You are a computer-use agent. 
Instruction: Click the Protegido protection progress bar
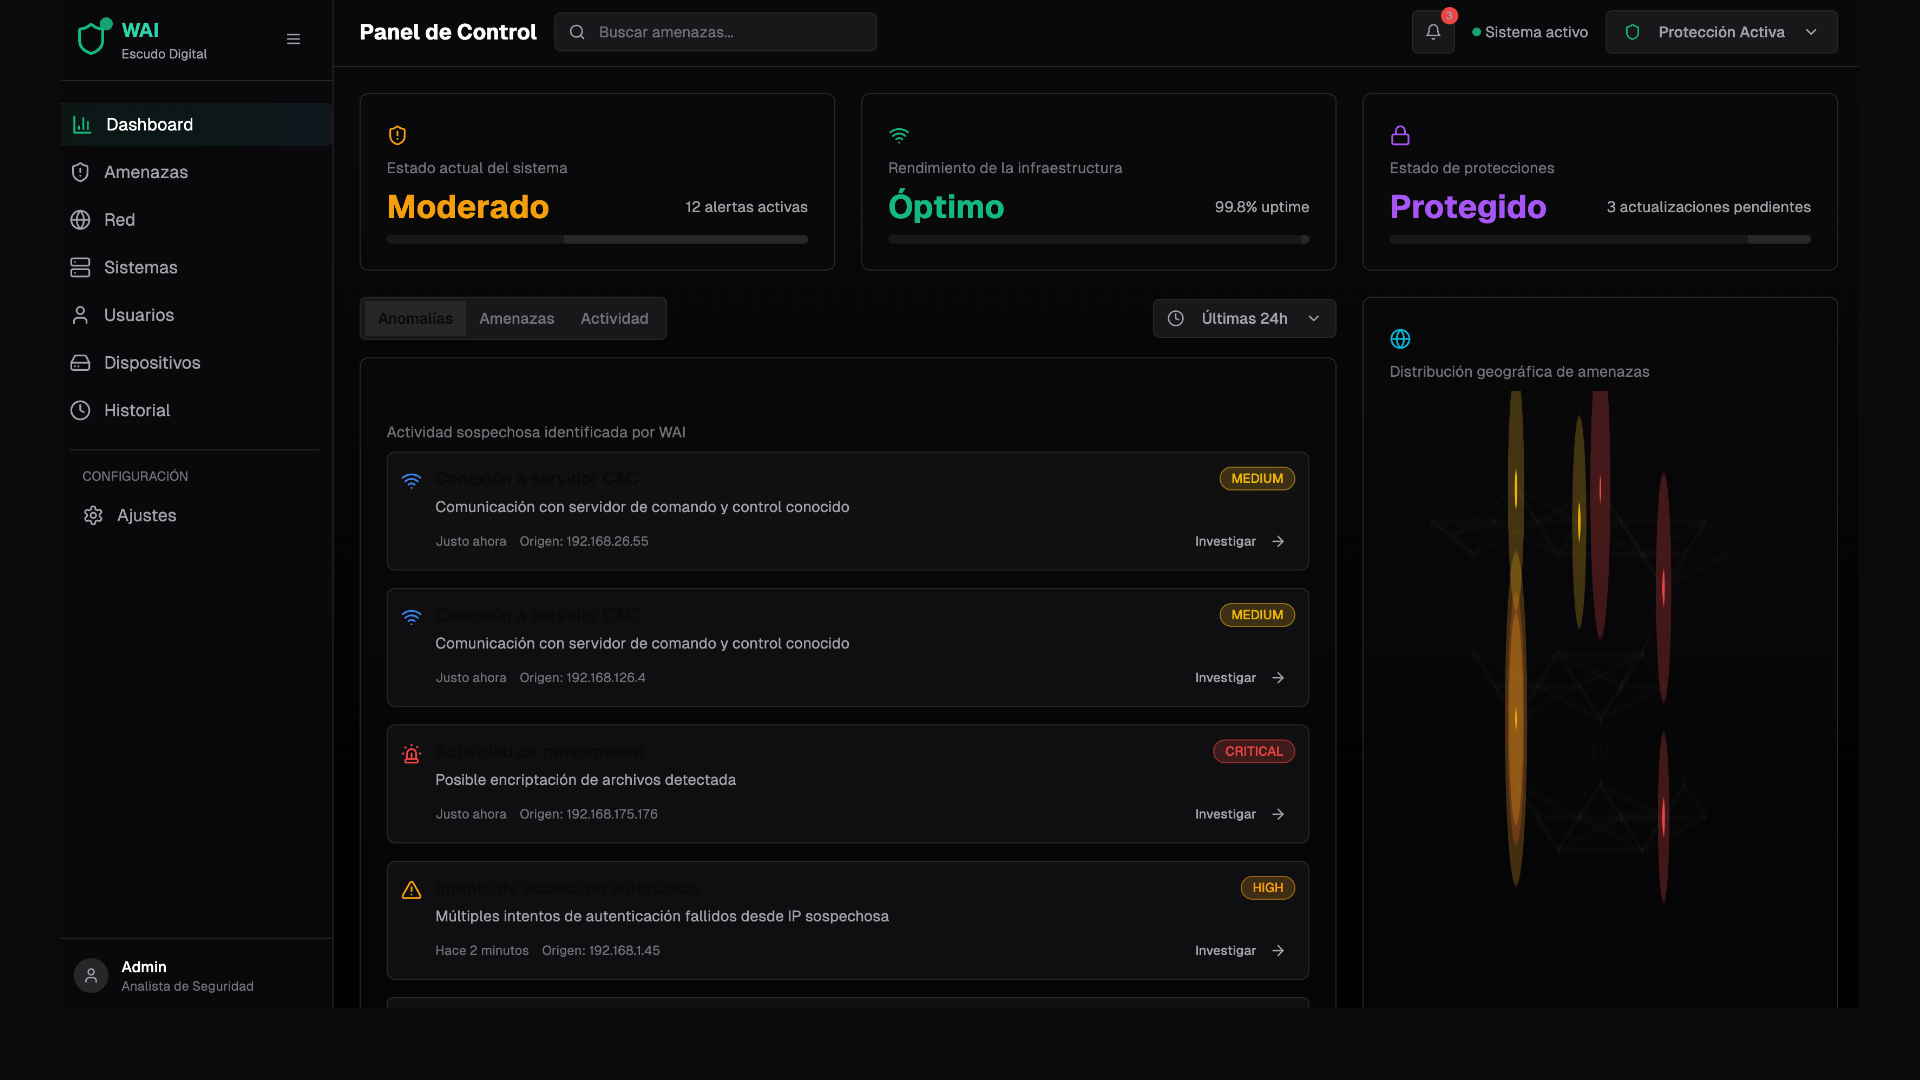point(1599,239)
